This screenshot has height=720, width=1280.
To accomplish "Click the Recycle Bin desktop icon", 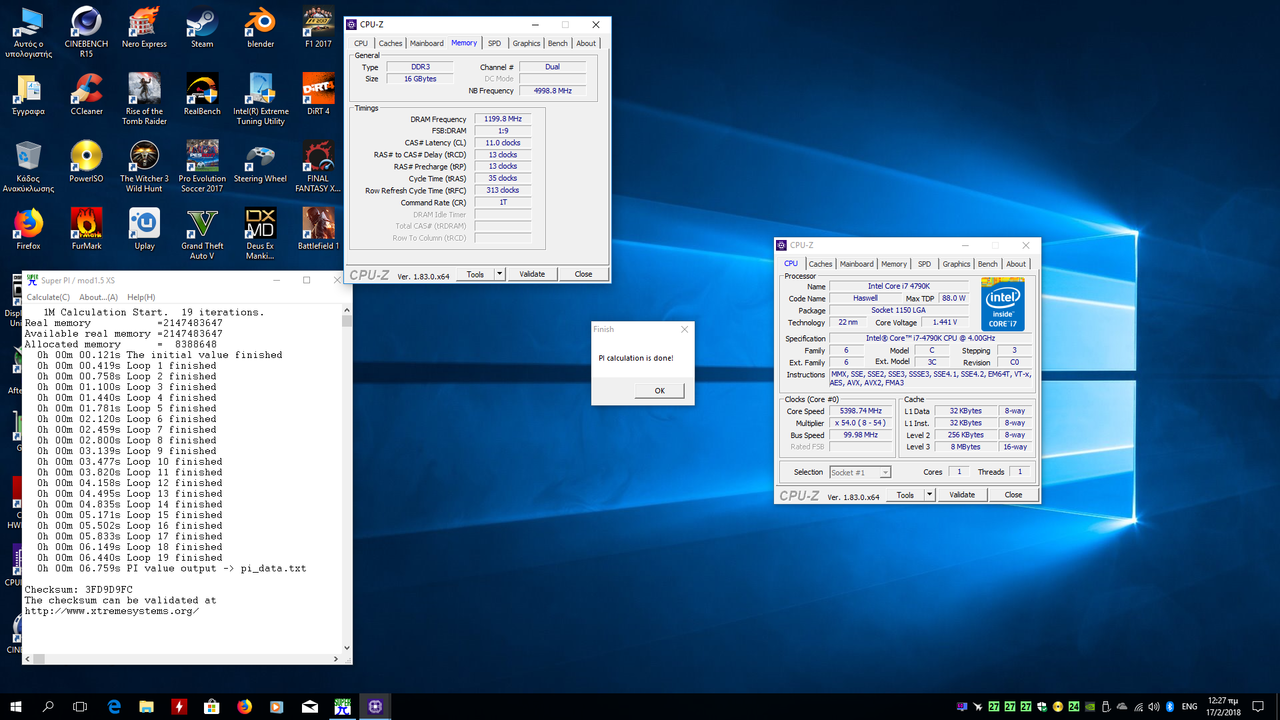I will 28,166.
